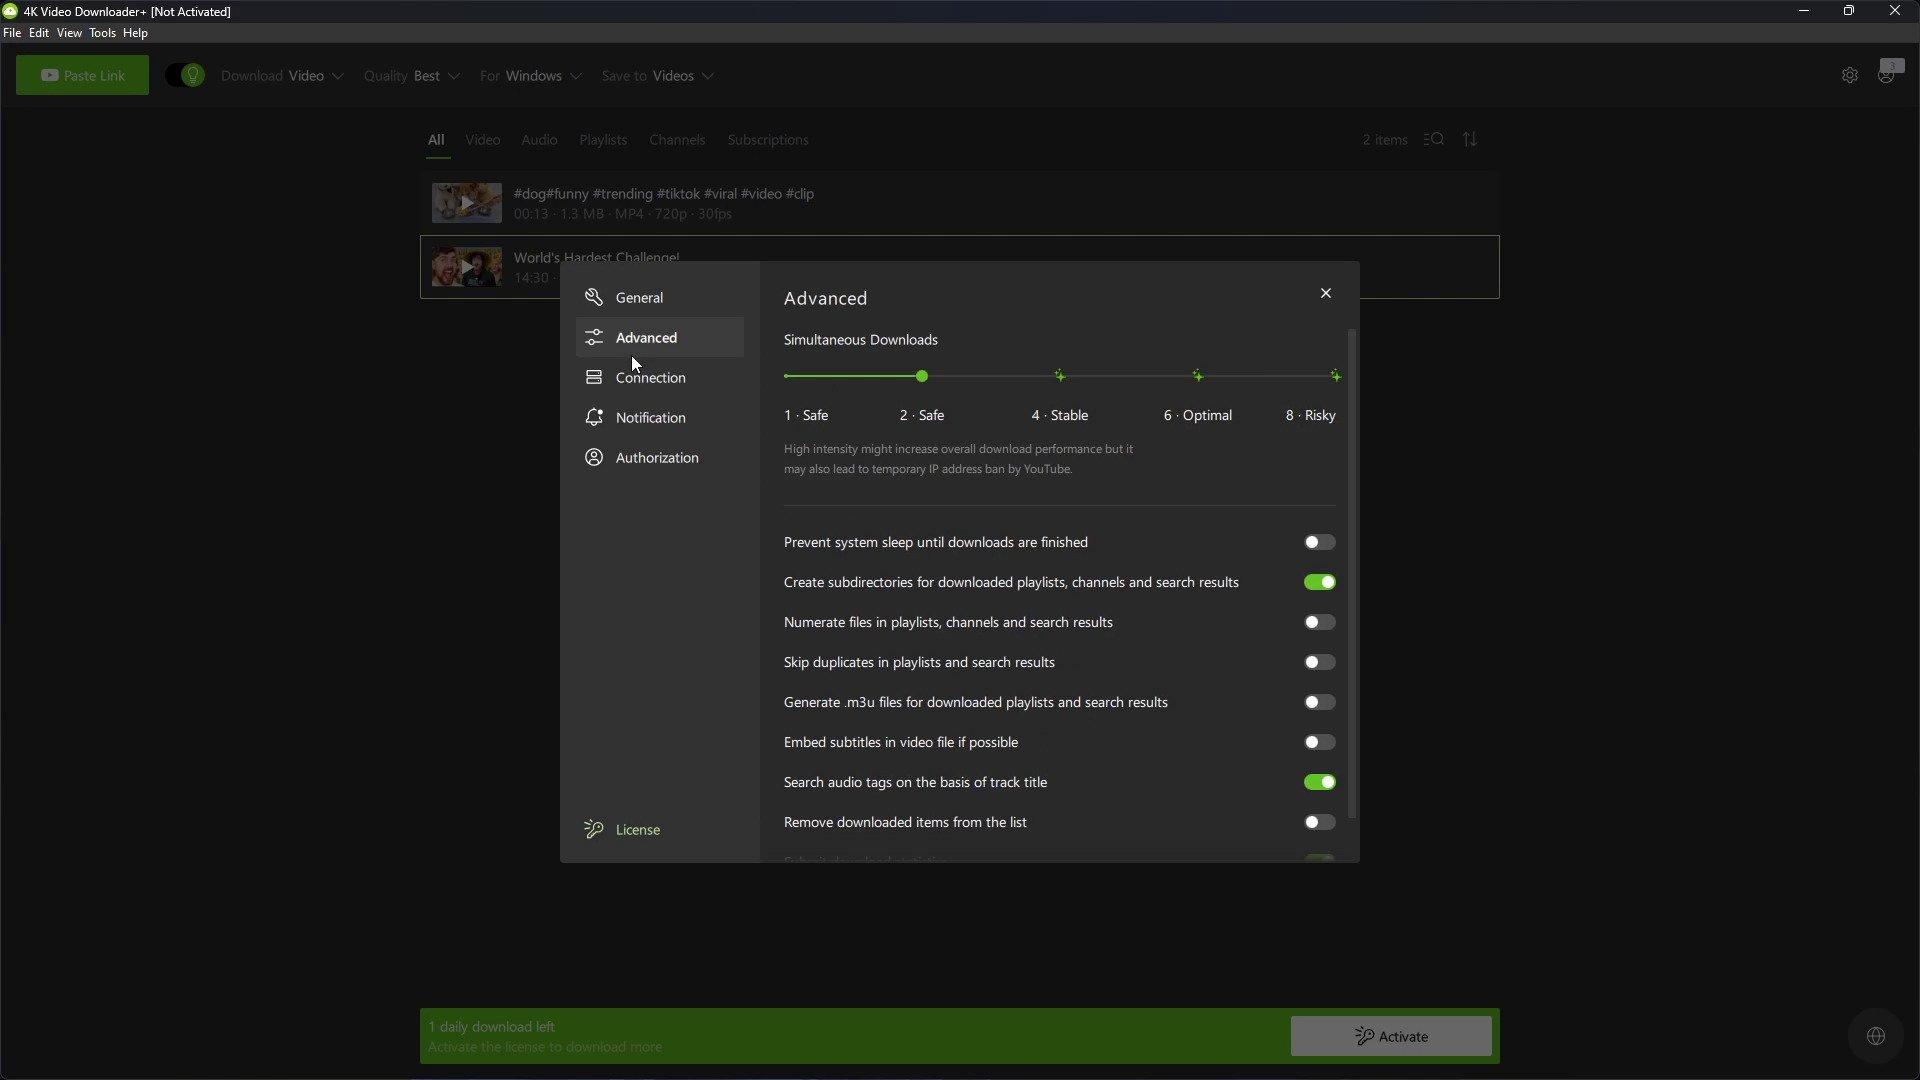Select the Advanced settings section
The image size is (1920, 1080).
pos(659,337)
